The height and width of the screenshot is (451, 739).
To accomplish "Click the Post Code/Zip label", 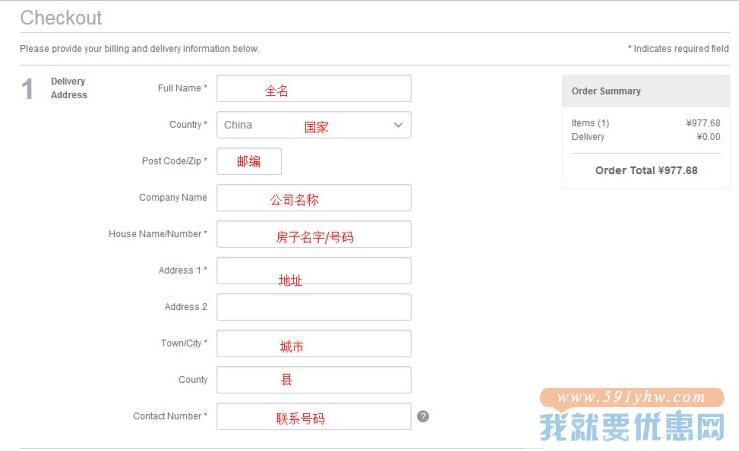I will pyautogui.click(x=174, y=161).
